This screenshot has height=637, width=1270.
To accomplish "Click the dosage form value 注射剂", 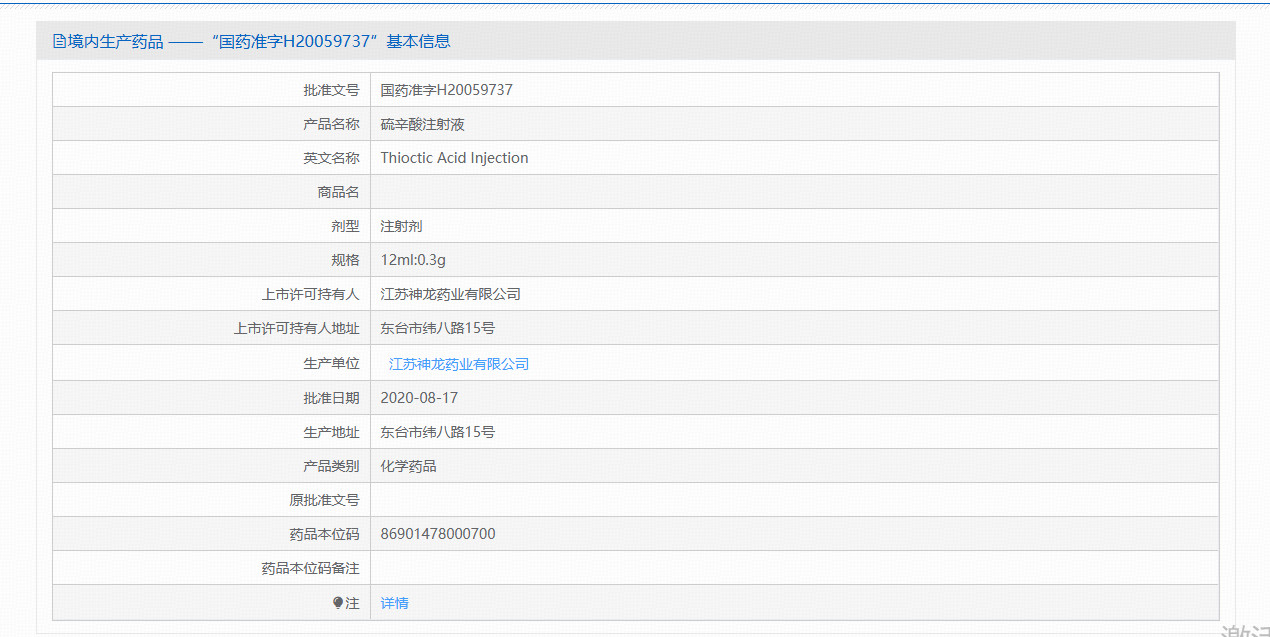I will [x=401, y=226].
